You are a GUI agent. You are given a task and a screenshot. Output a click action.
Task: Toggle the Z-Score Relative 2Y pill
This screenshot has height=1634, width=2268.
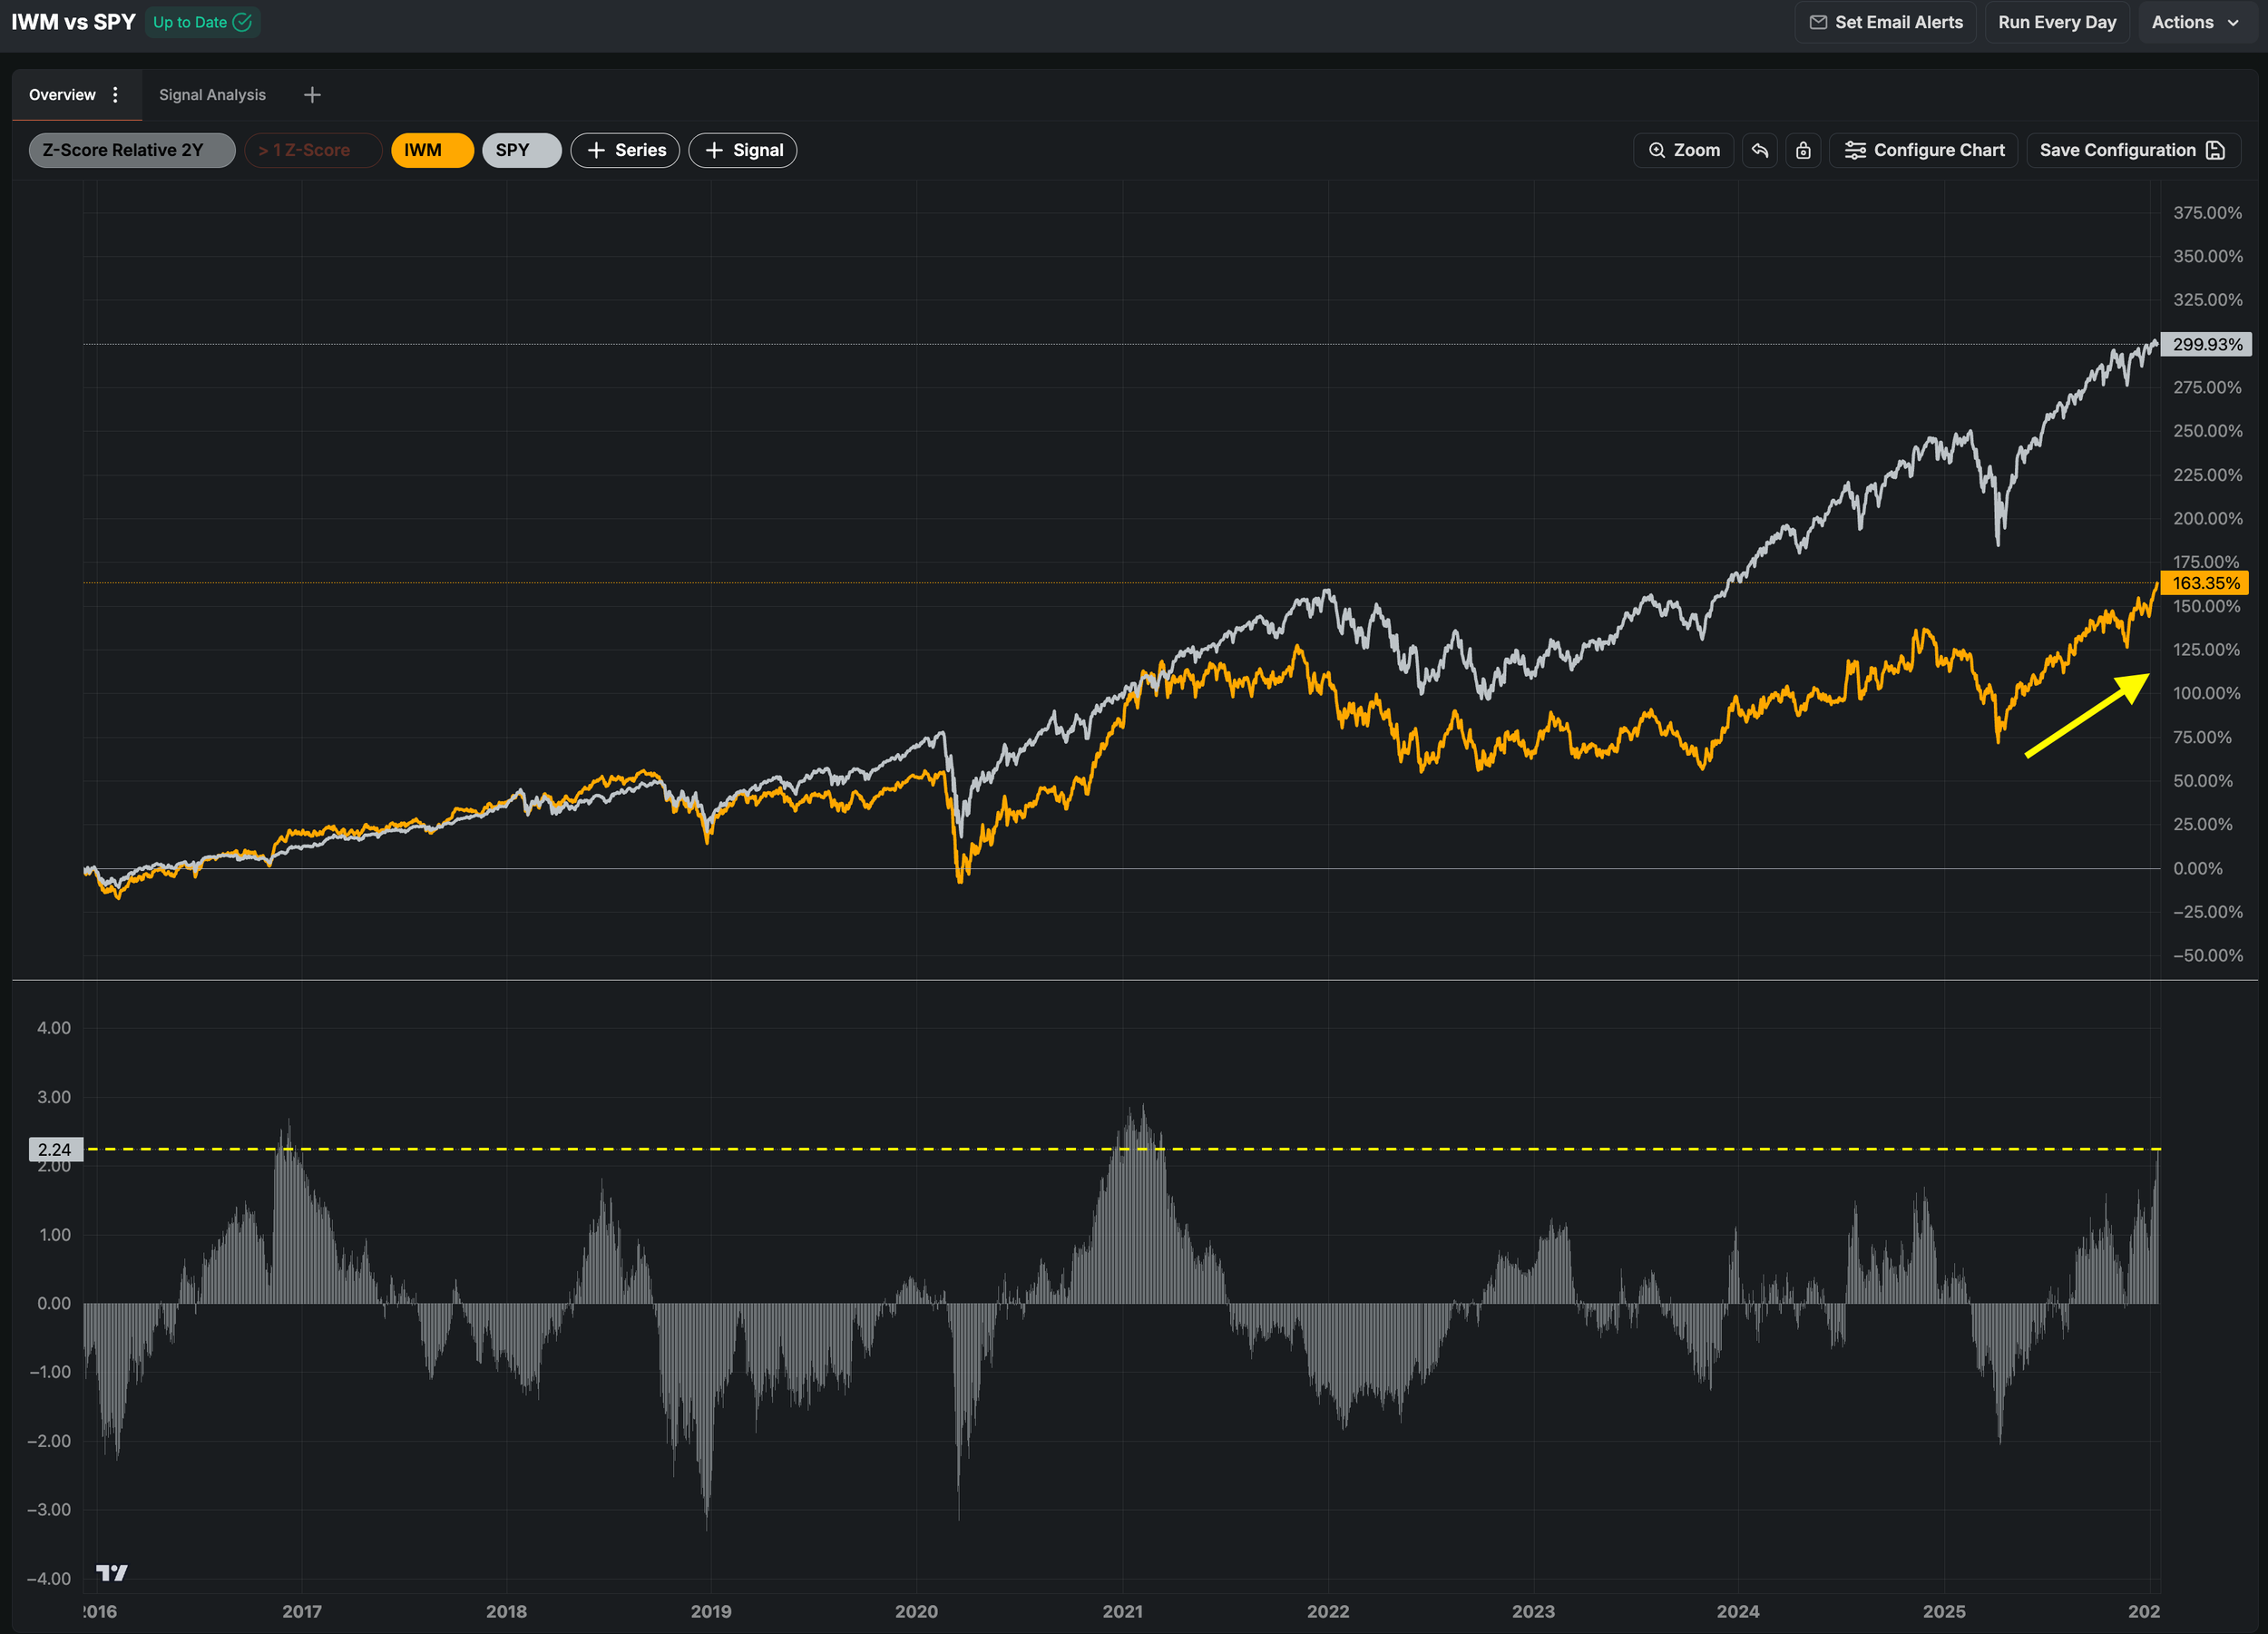tap(131, 150)
